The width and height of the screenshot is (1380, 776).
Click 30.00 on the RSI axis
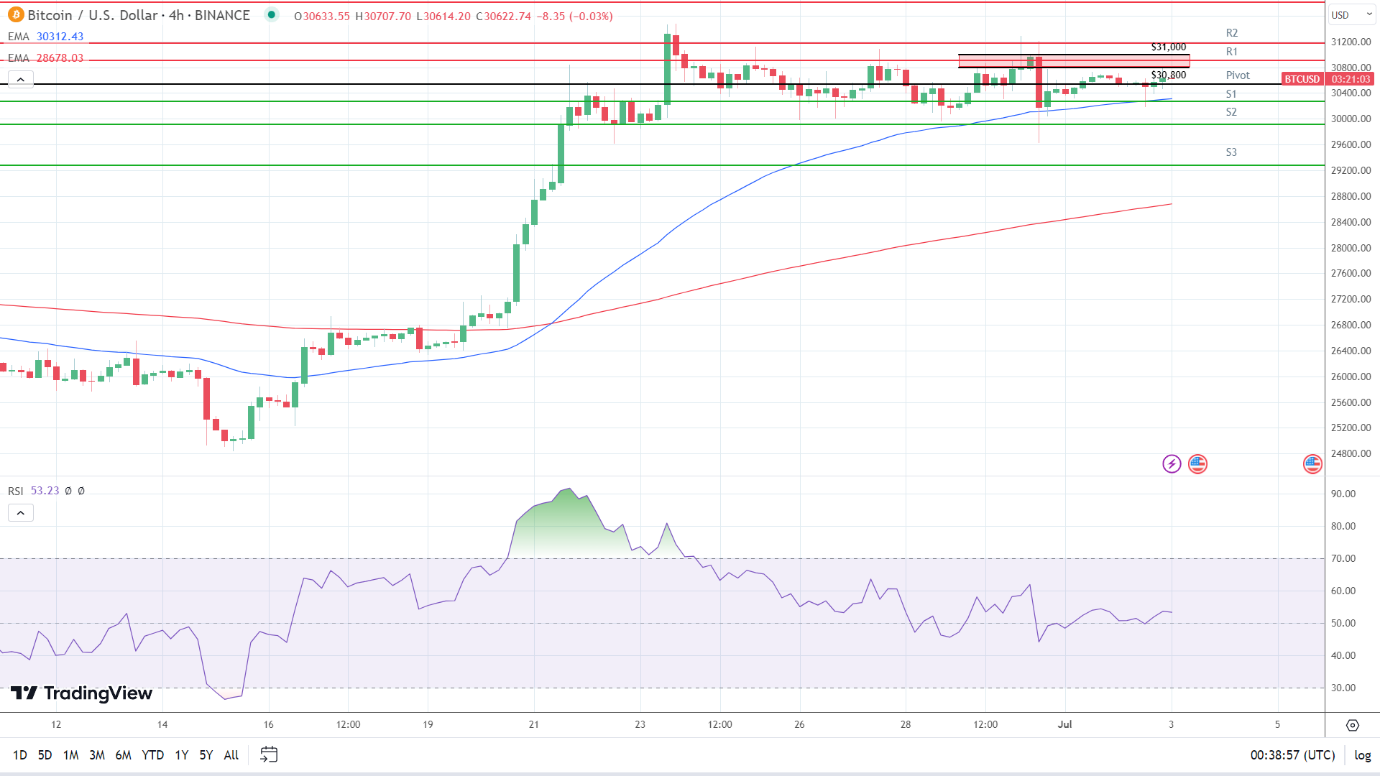pyautogui.click(x=1345, y=688)
